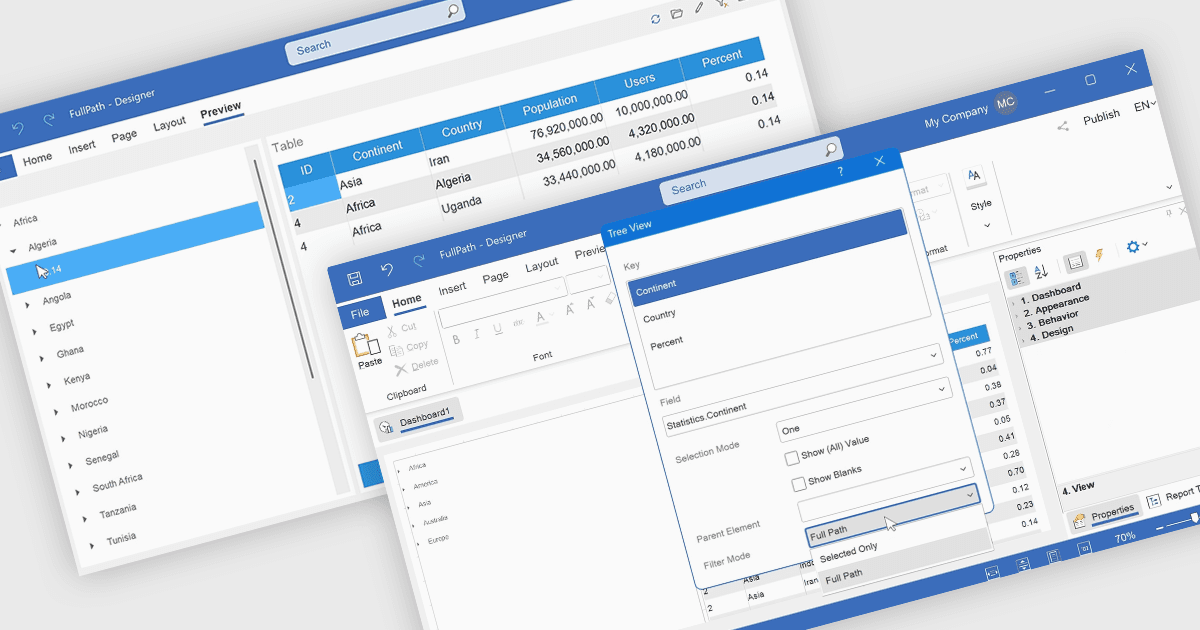Sort properties alphabetically with the A-Z icon
Image resolution: width=1200 pixels, height=630 pixels.
[x=1041, y=271]
